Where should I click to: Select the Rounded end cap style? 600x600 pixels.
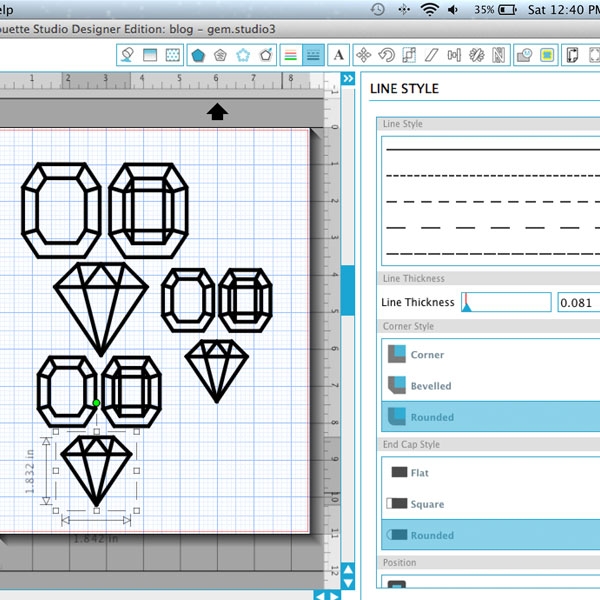[491, 535]
